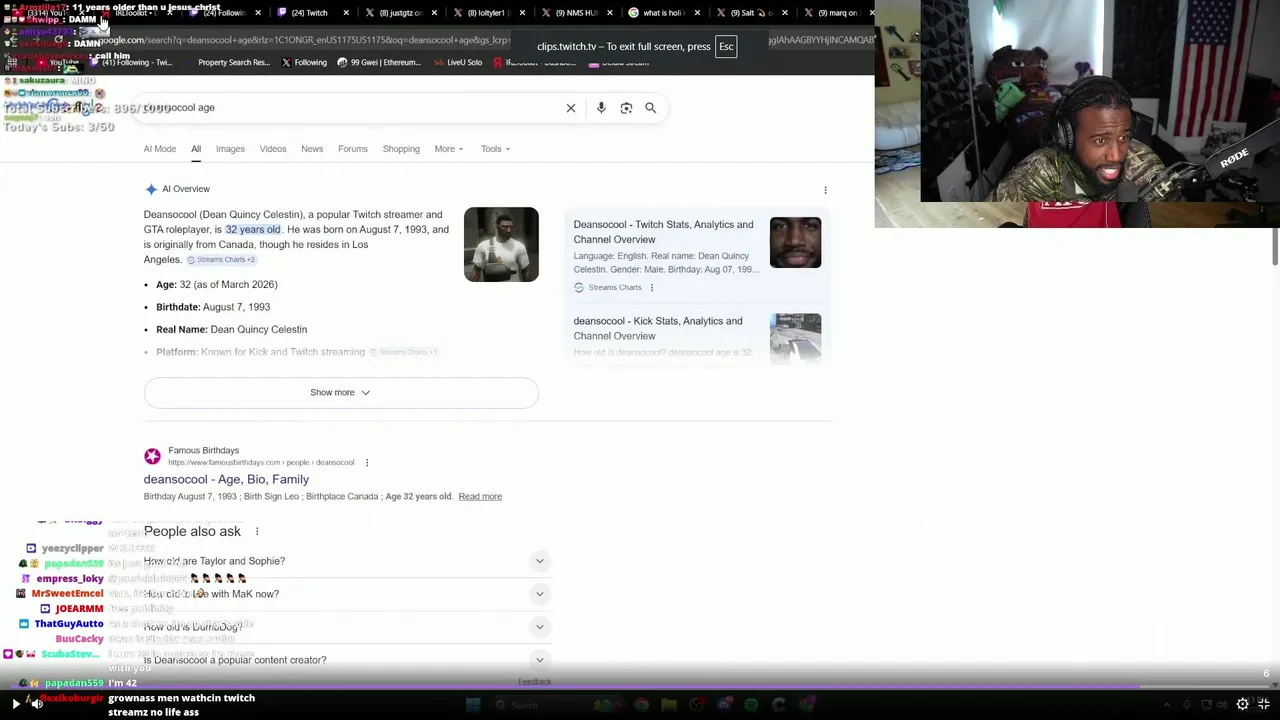Viewport: 1280px width, 720px height.
Task: Open People also ask three-dot menu
Action: click(256, 532)
